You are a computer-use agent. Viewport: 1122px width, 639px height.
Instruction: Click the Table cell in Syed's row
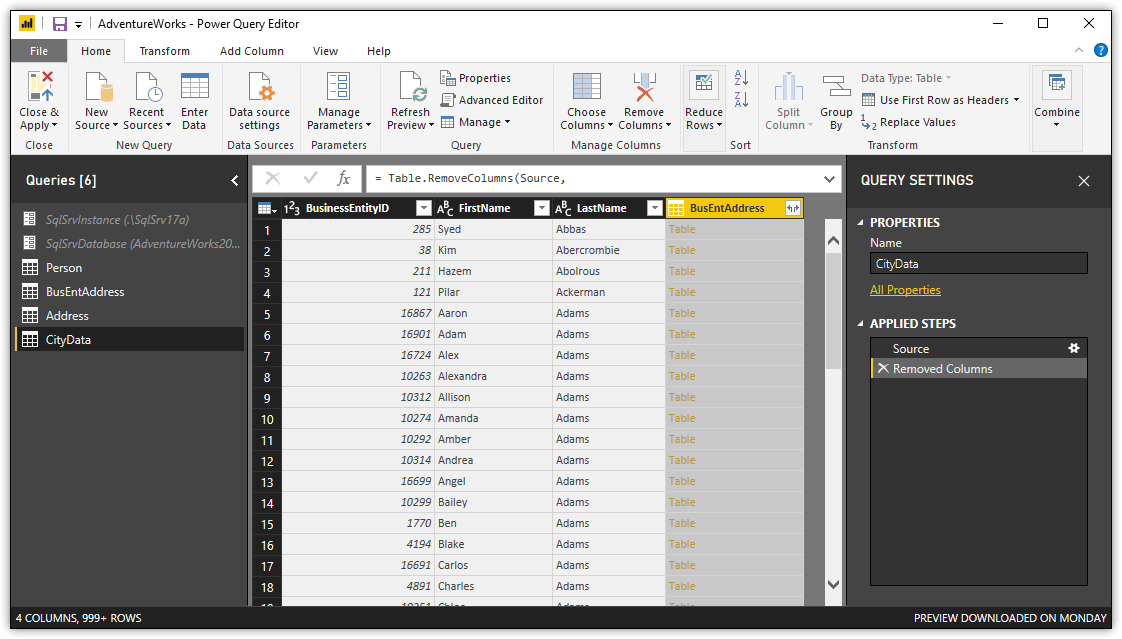point(734,230)
